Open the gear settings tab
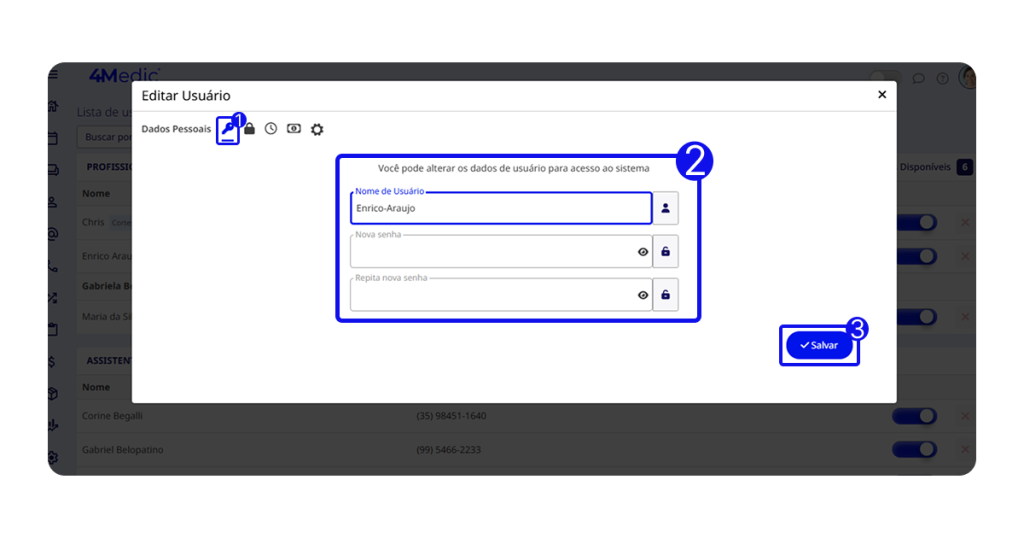Screen dimensions: 1024x538 point(317,130)
